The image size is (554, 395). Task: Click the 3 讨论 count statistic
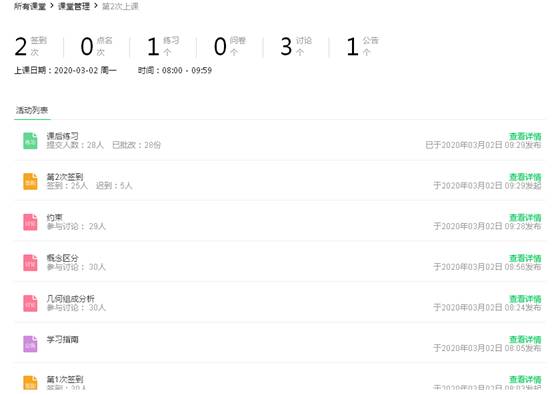tap(296, 46)
